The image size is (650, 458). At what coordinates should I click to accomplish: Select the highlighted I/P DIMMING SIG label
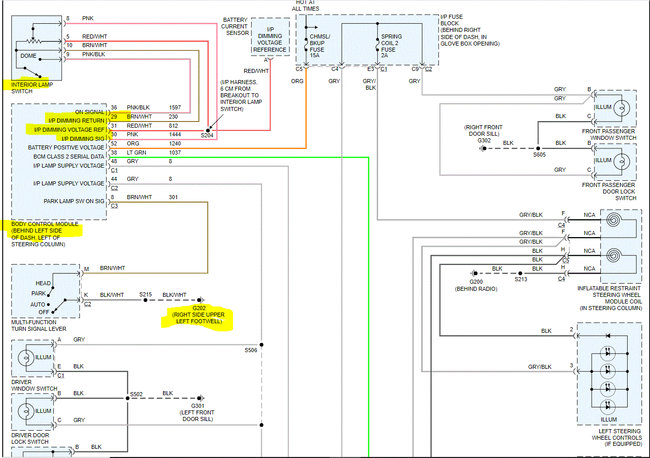click(83, 139)
